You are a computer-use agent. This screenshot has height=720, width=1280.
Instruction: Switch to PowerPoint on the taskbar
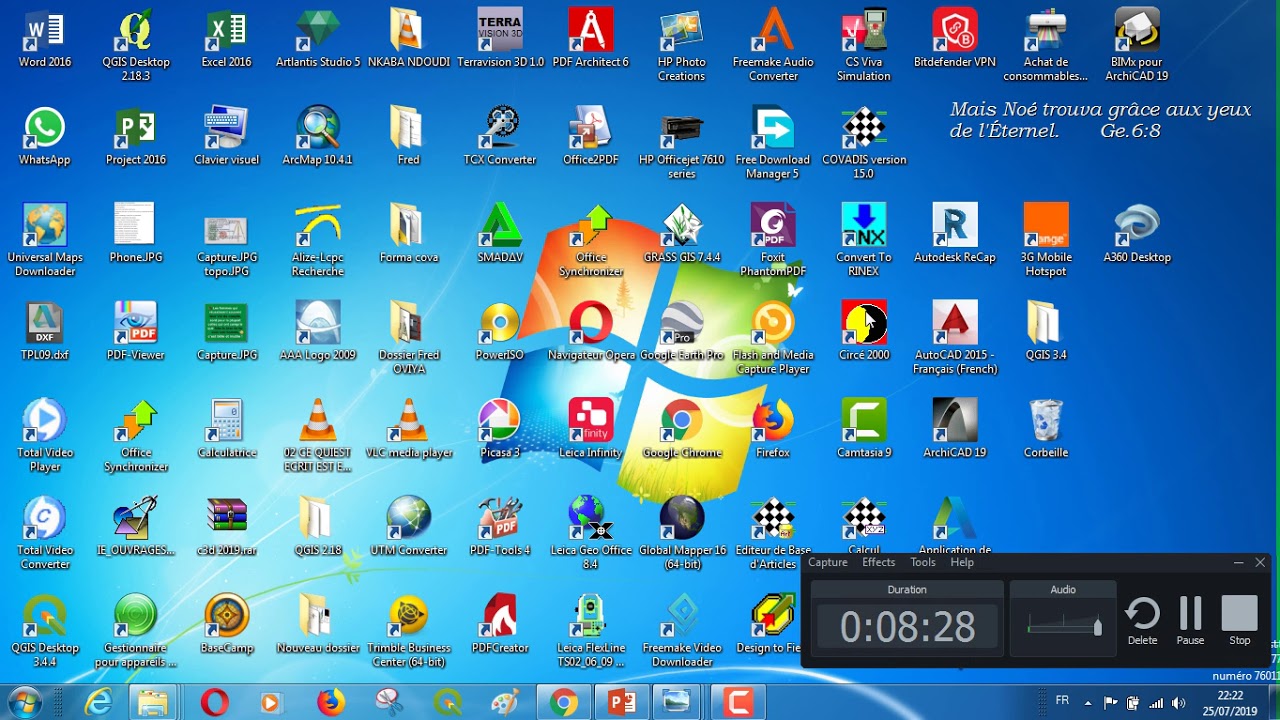click(622, 703)
